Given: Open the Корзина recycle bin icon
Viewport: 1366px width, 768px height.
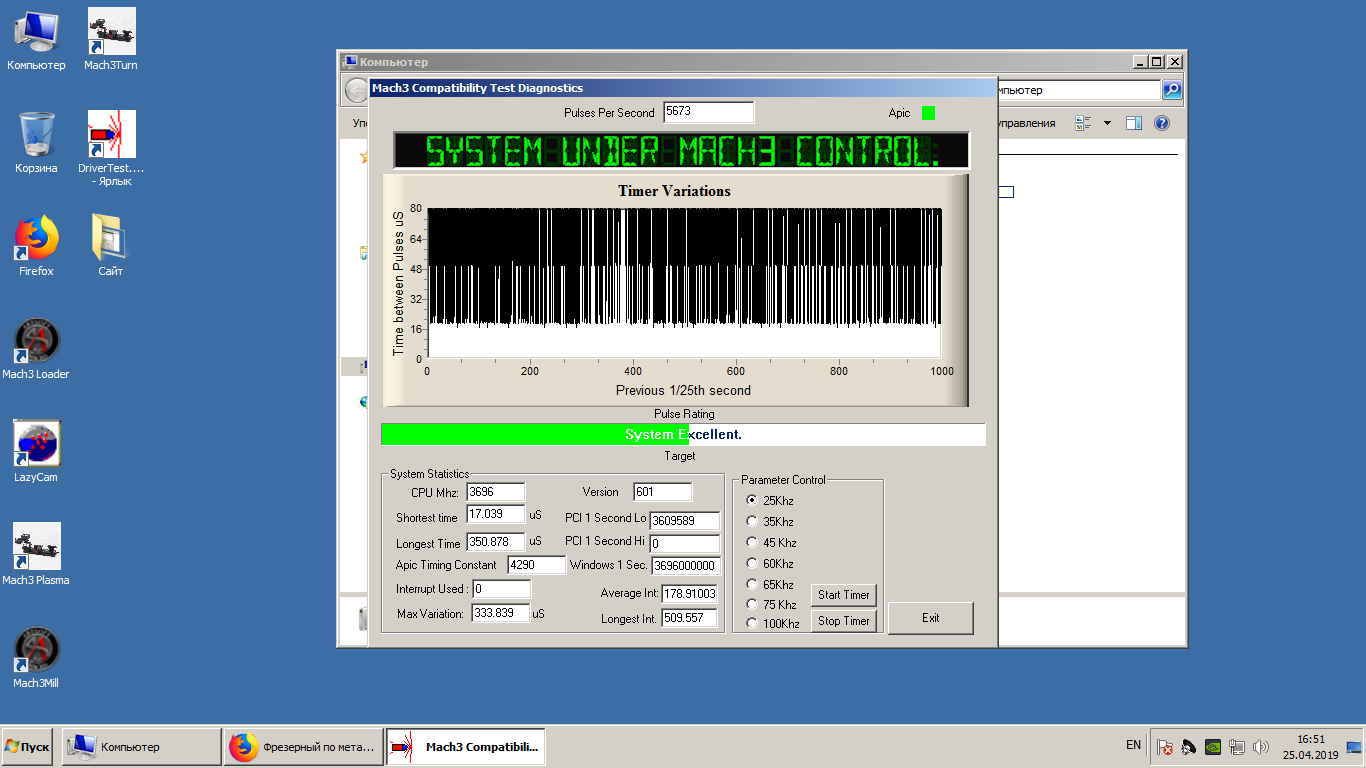Looking at the screenshot, I should [36, 142].
